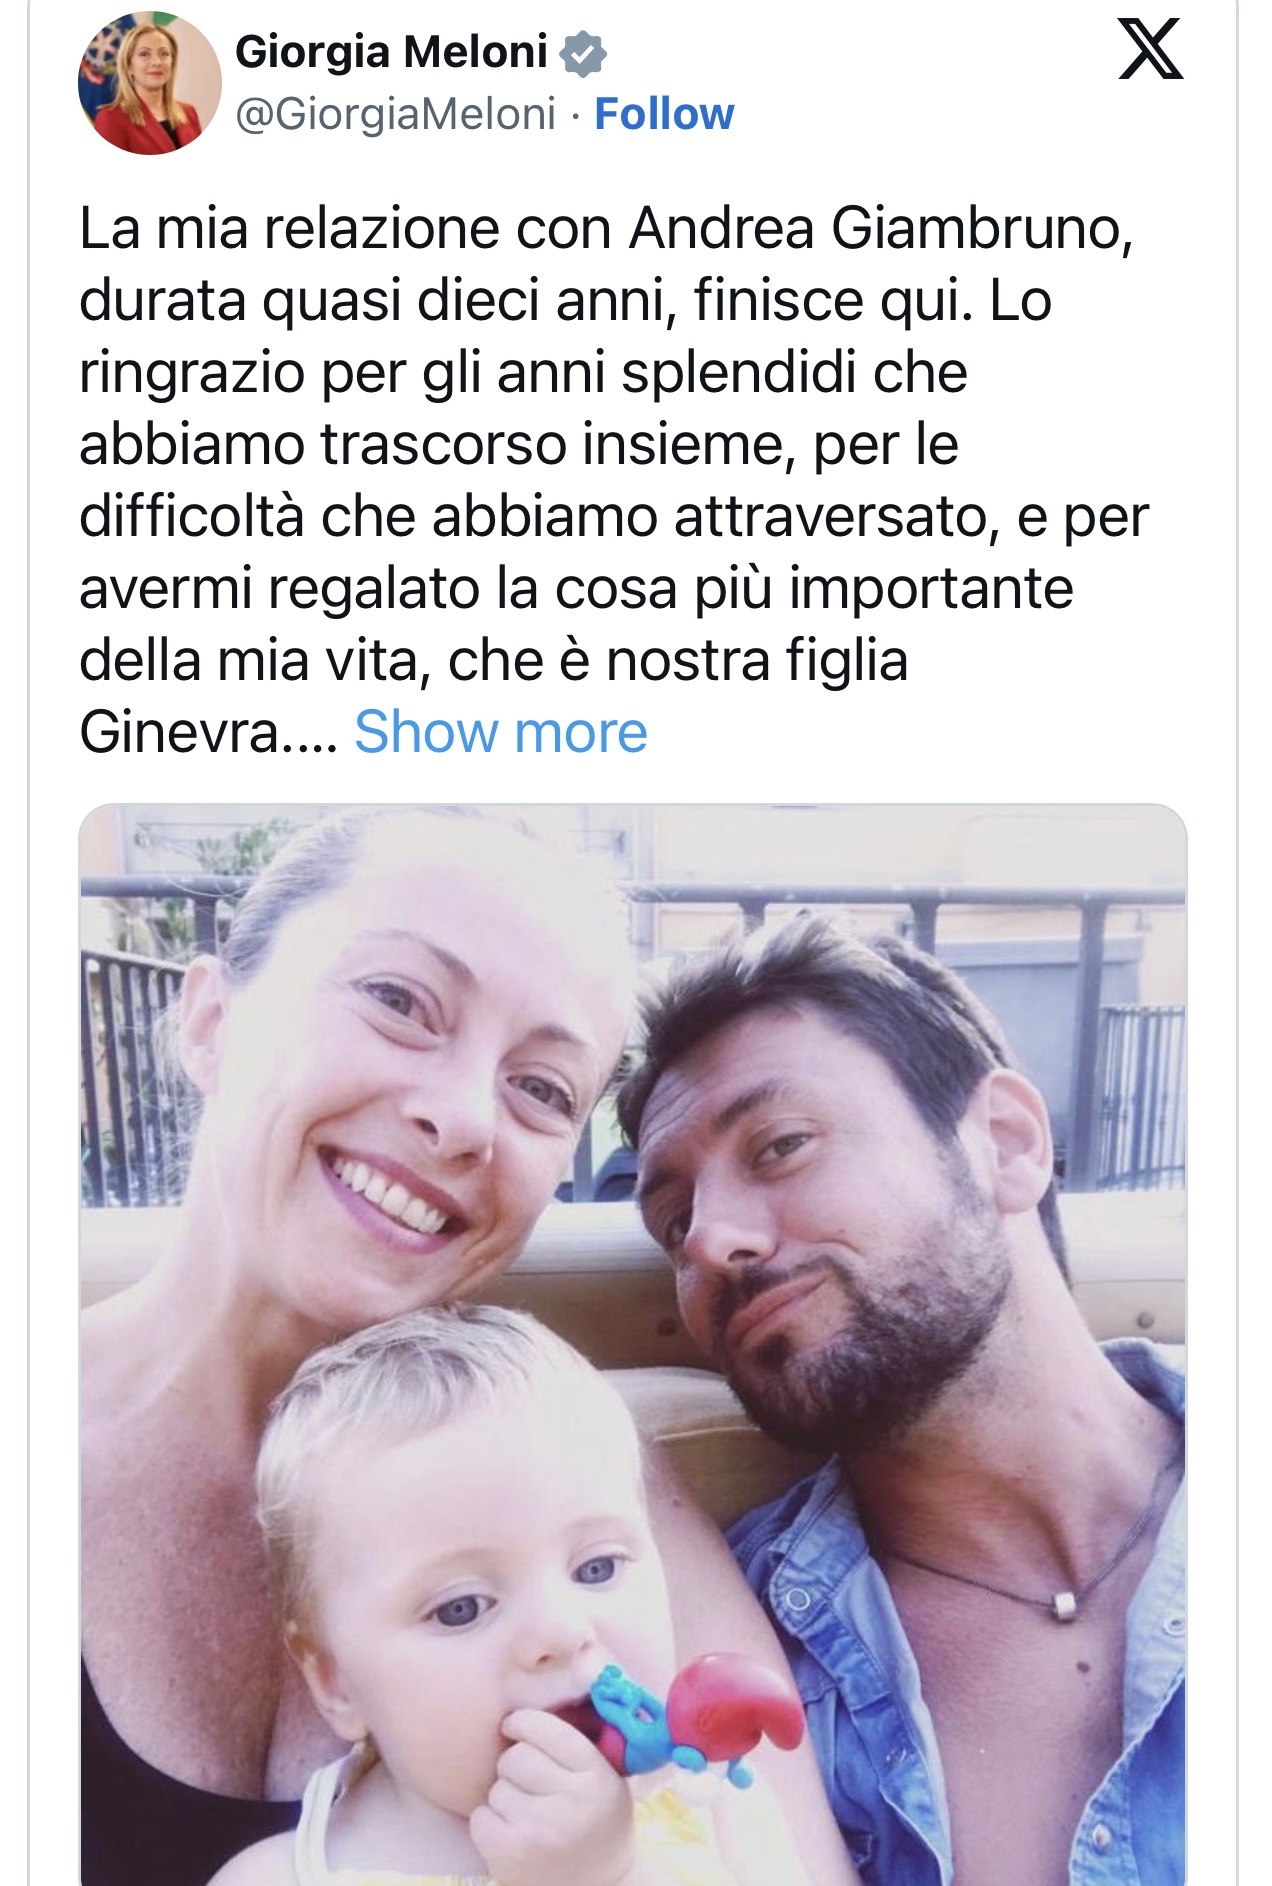Click the necklace pendant in the photo

click(x=1065, y=1607)
